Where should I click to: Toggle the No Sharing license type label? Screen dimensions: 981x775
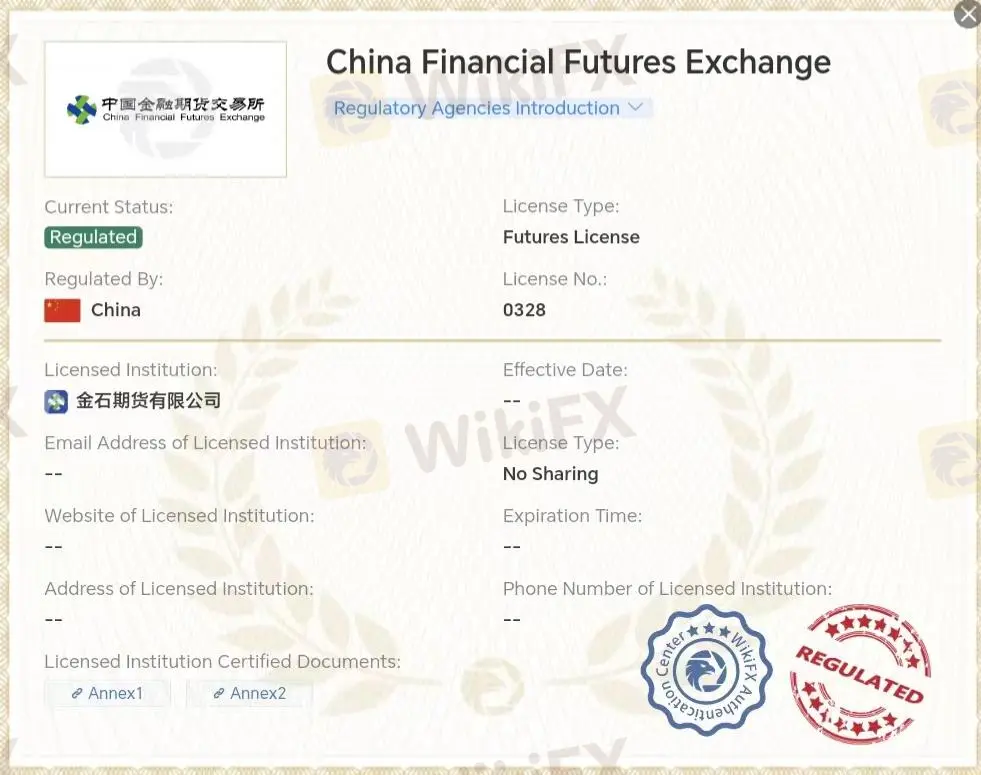click(550, 473)
